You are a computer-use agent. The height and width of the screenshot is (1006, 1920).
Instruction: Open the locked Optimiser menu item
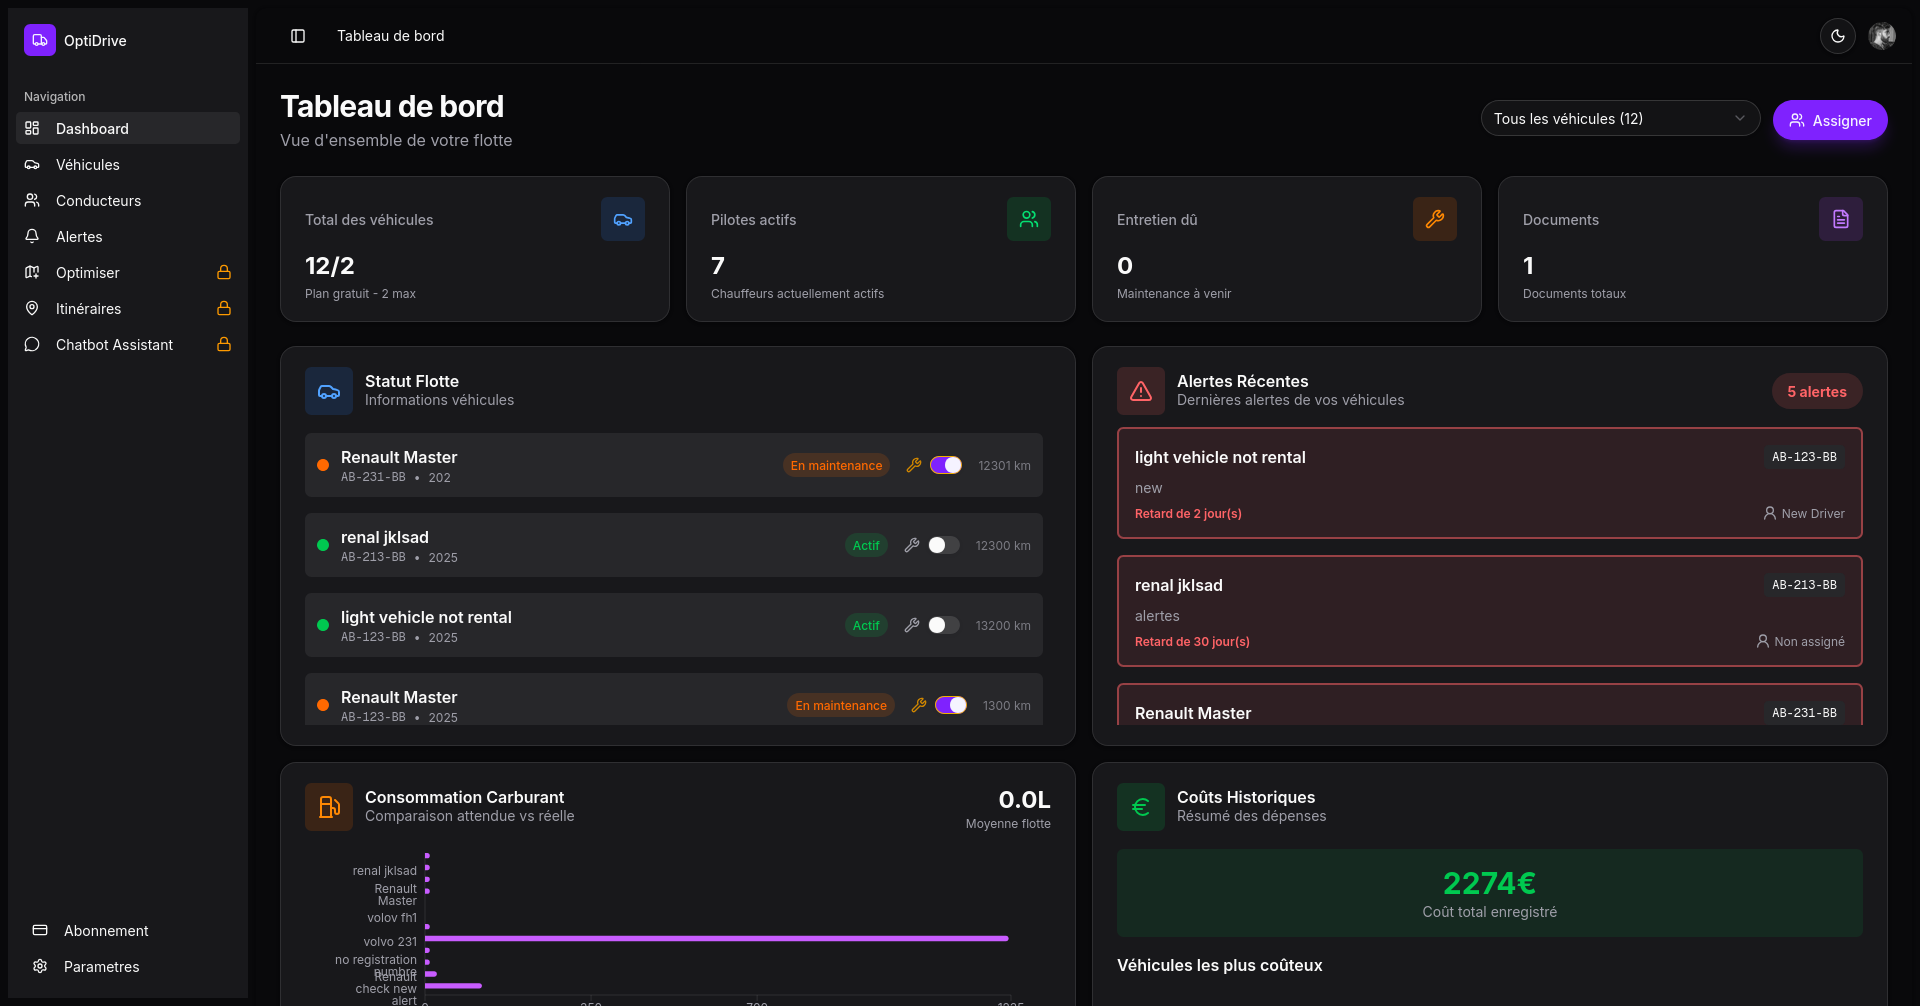tap(88, 273)
